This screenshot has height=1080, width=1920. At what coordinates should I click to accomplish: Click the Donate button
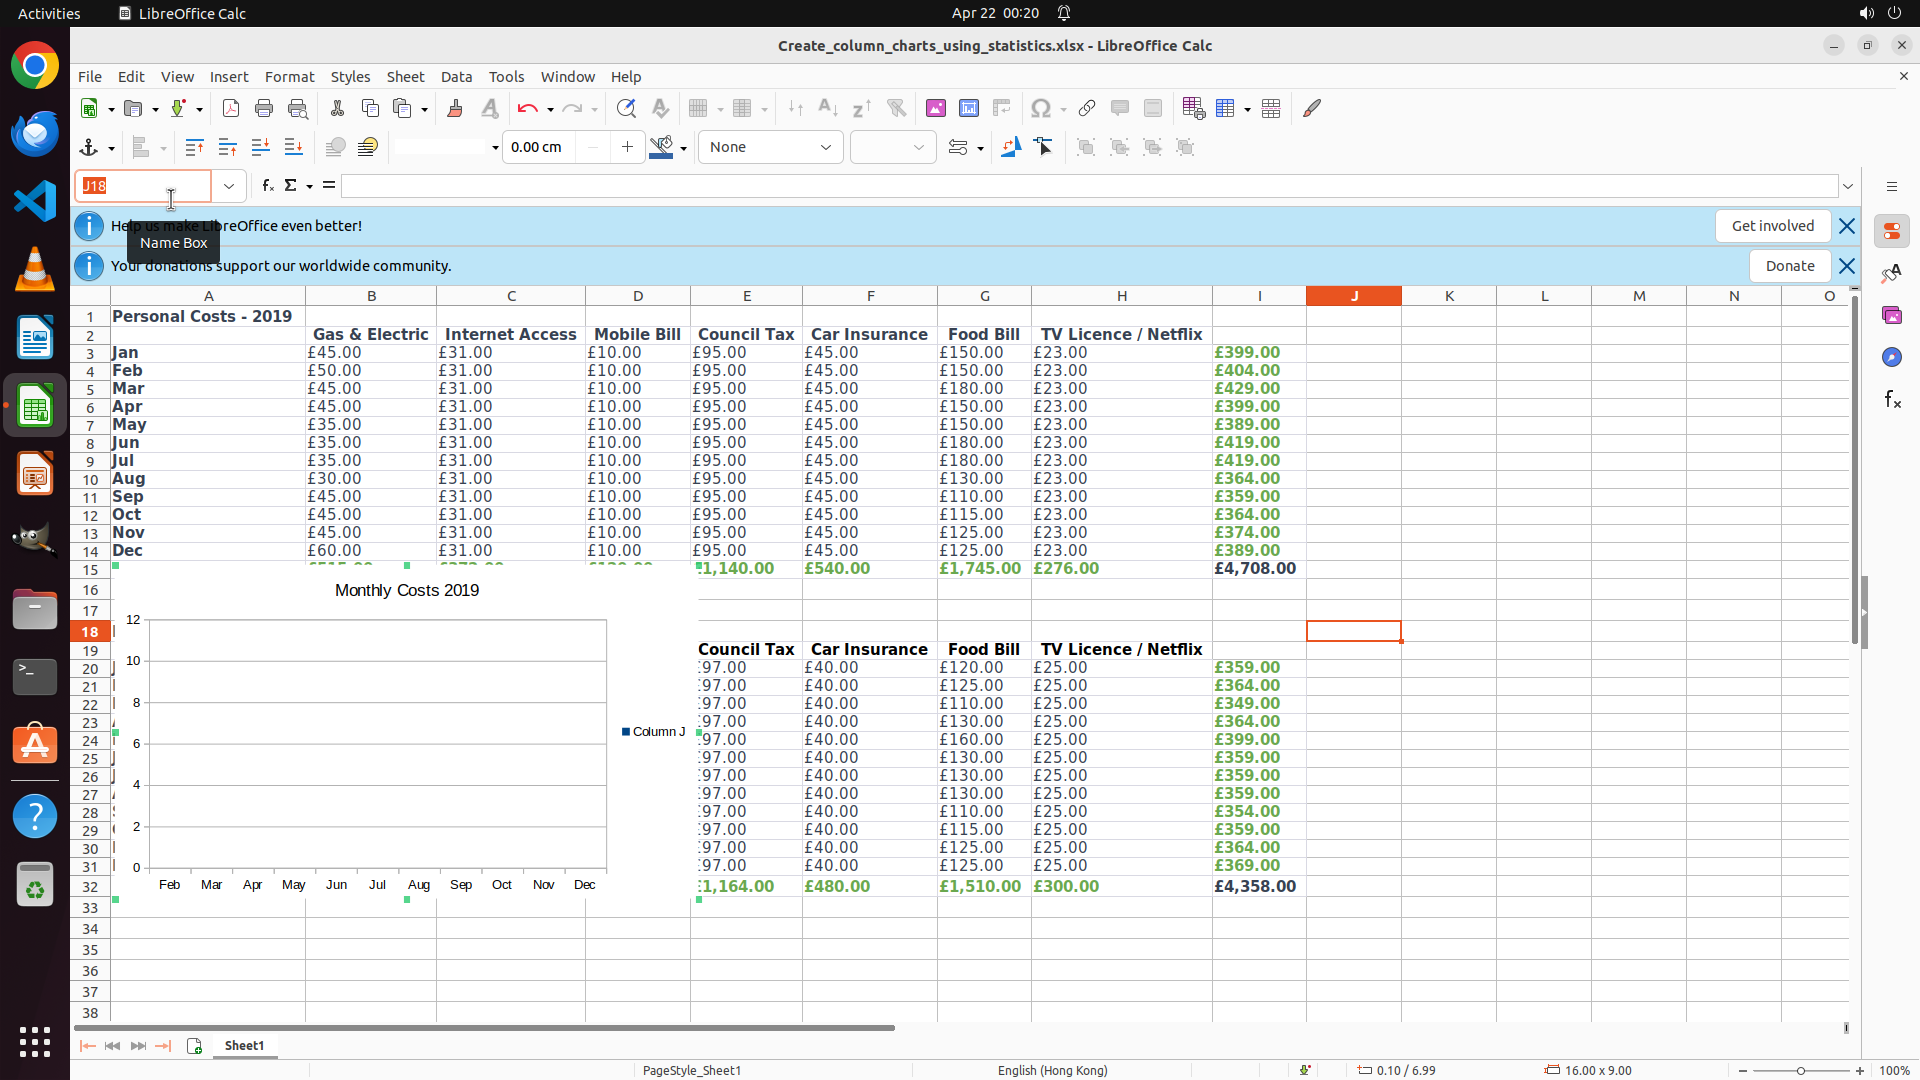pos(1789,266)
